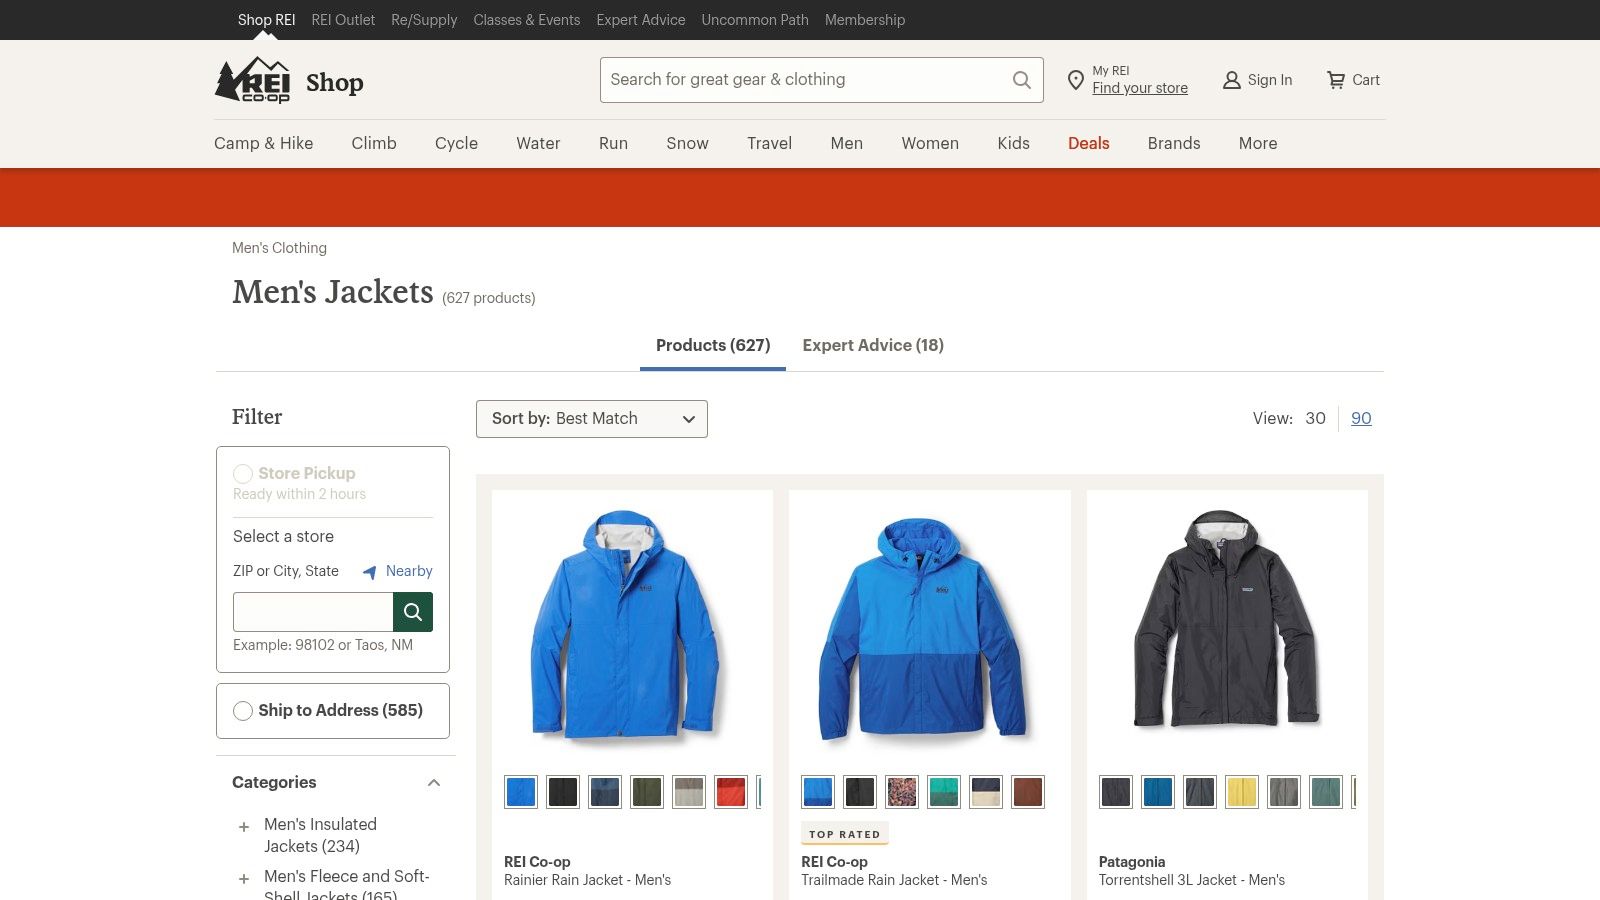Open Classes & Events link
1600x900 pixels.
point(527,20)
